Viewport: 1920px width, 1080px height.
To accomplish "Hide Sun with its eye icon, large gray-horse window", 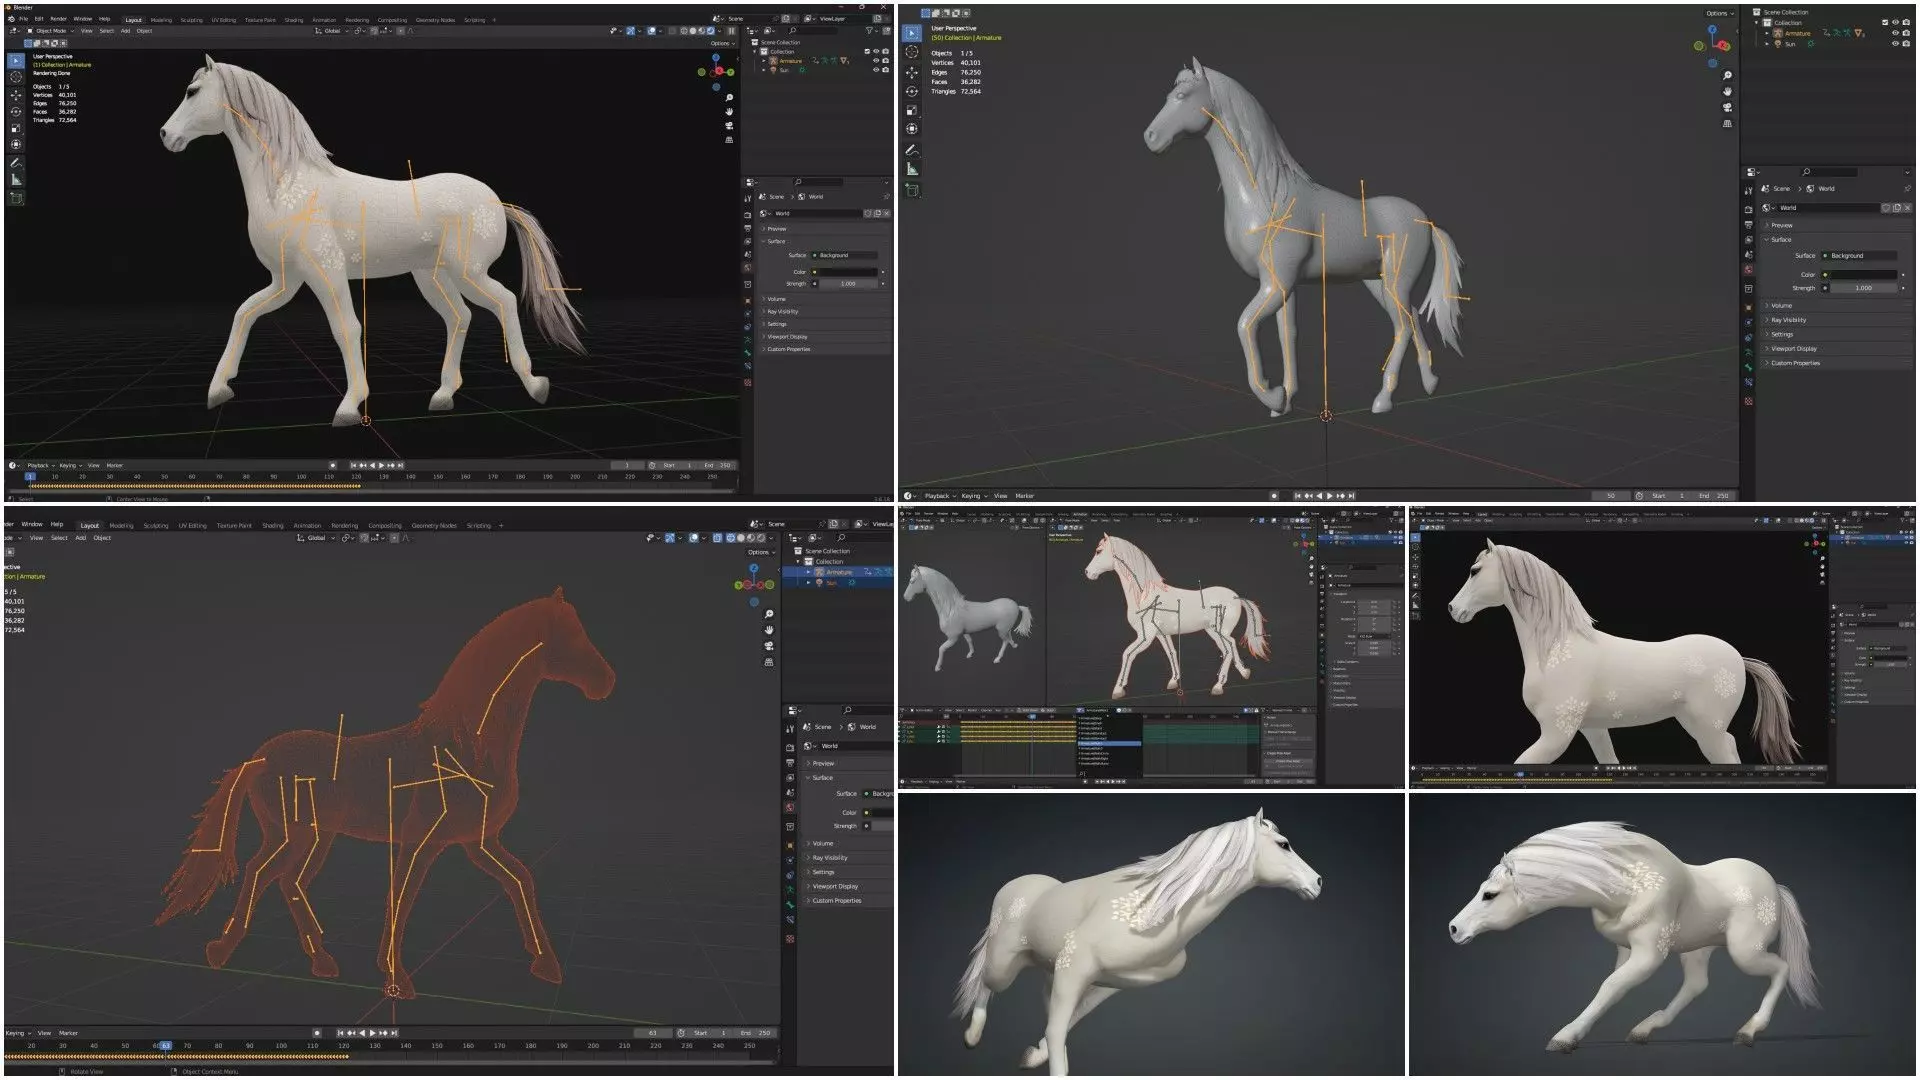I will tap(1894, 44).
